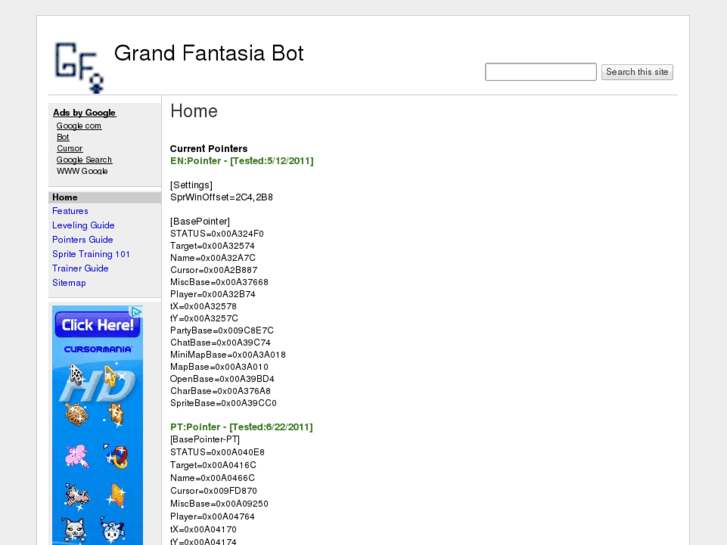Screen dimensions: 727x545
Task: Open Sprite Training 101 page
Action: pos(91,254)
